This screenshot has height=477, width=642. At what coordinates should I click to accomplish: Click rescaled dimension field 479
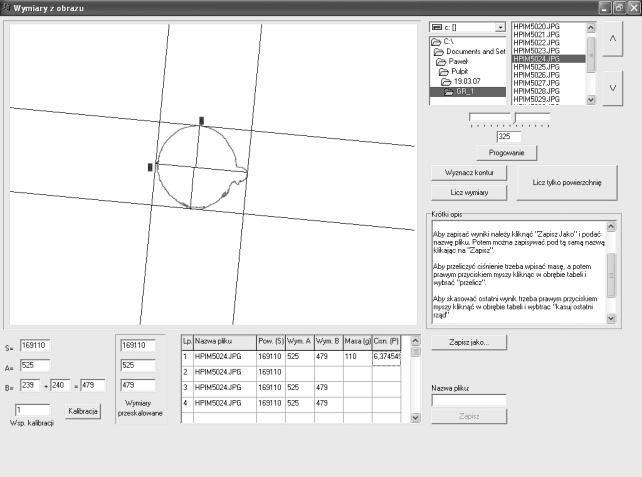[x=138, y=385]
